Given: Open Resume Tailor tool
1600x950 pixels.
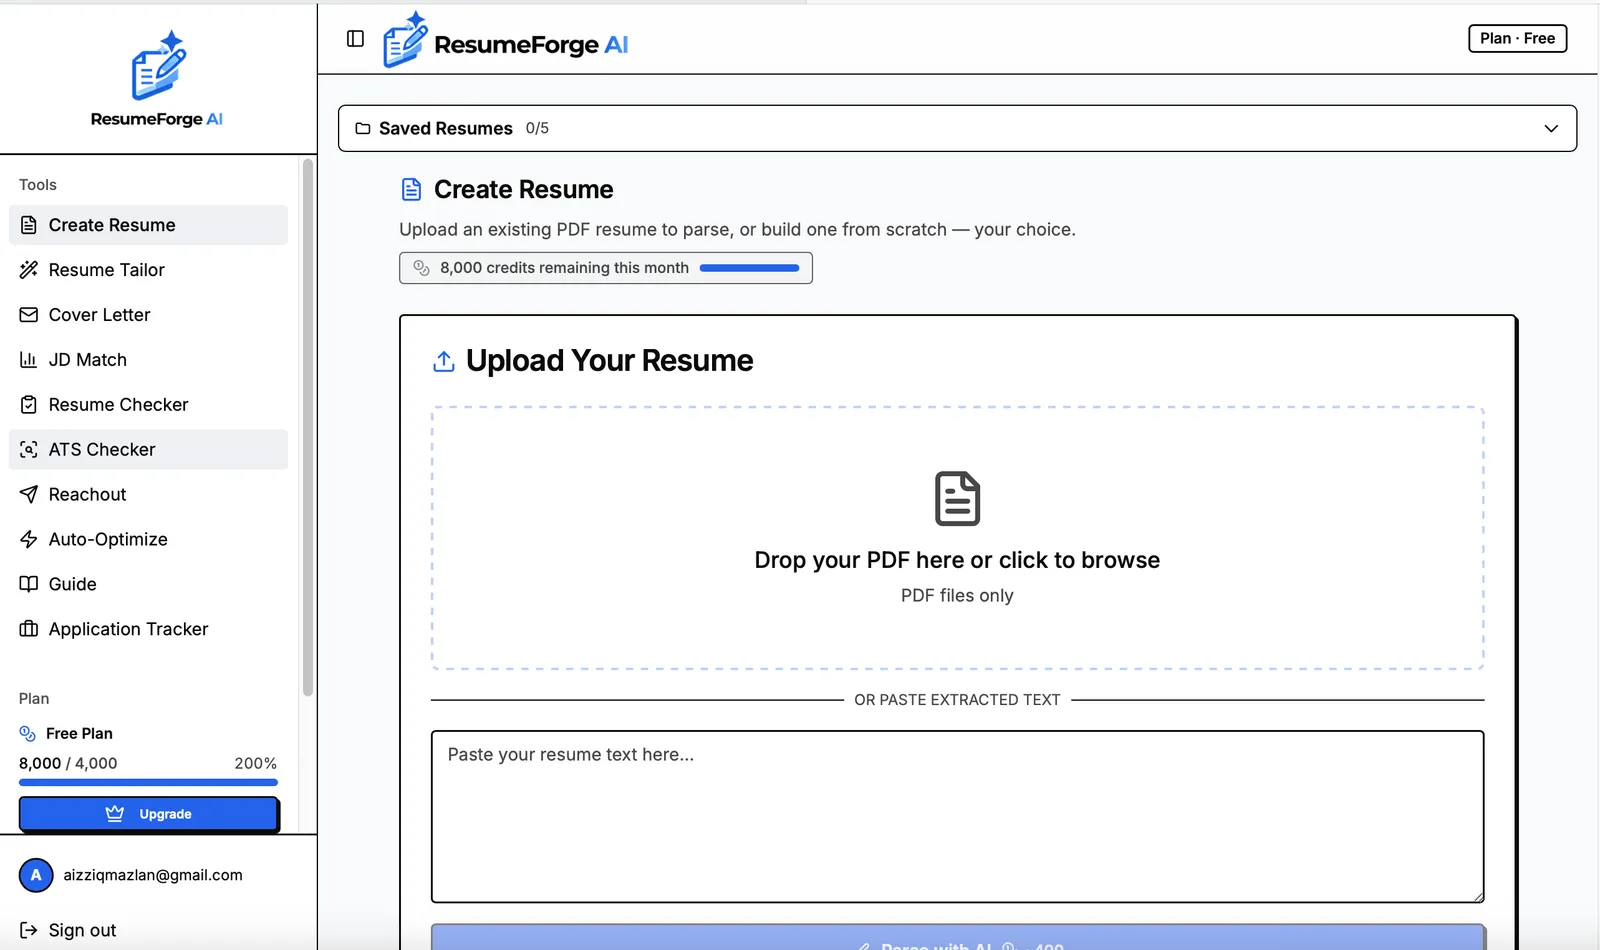Looking at the screenshot, I should [x=148, y=270].
